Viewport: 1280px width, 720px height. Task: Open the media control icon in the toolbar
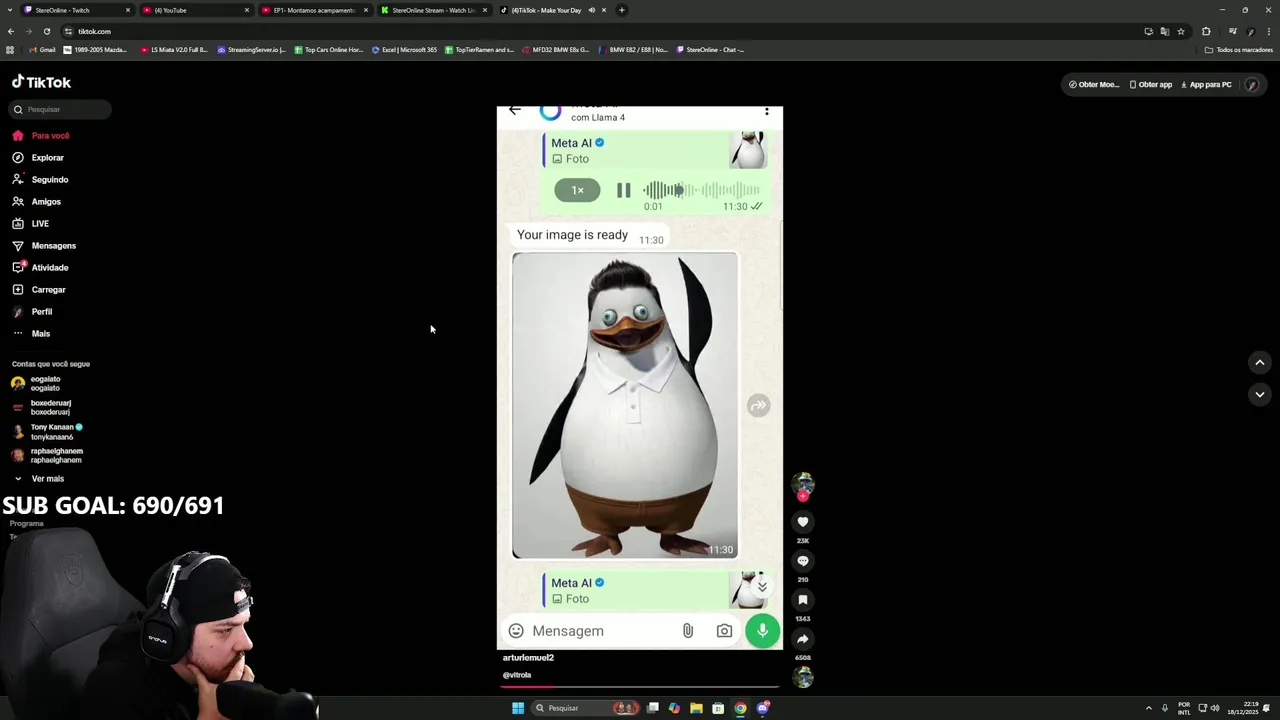coord(1233,31)
